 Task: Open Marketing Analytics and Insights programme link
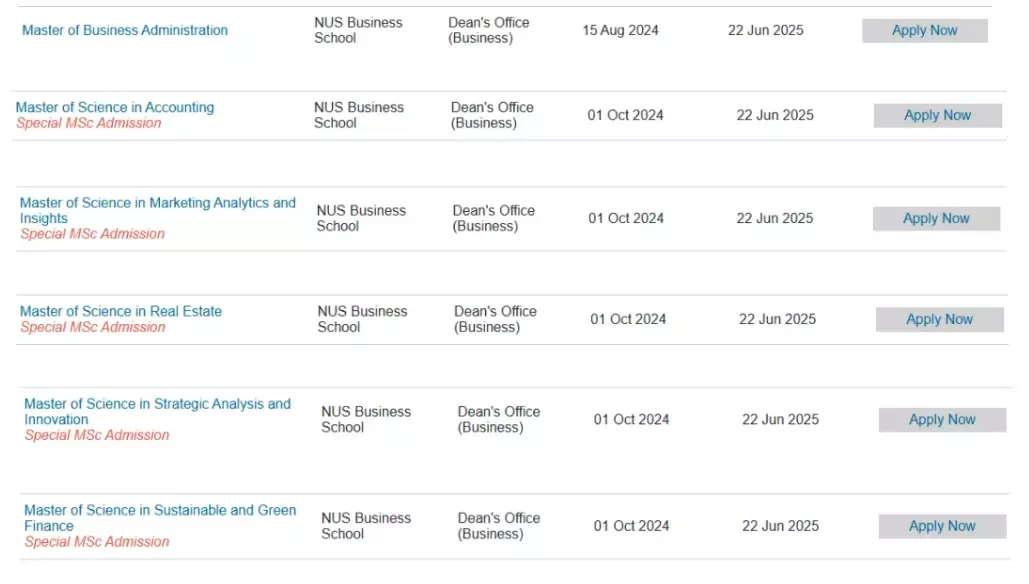[x=158, y=211]
